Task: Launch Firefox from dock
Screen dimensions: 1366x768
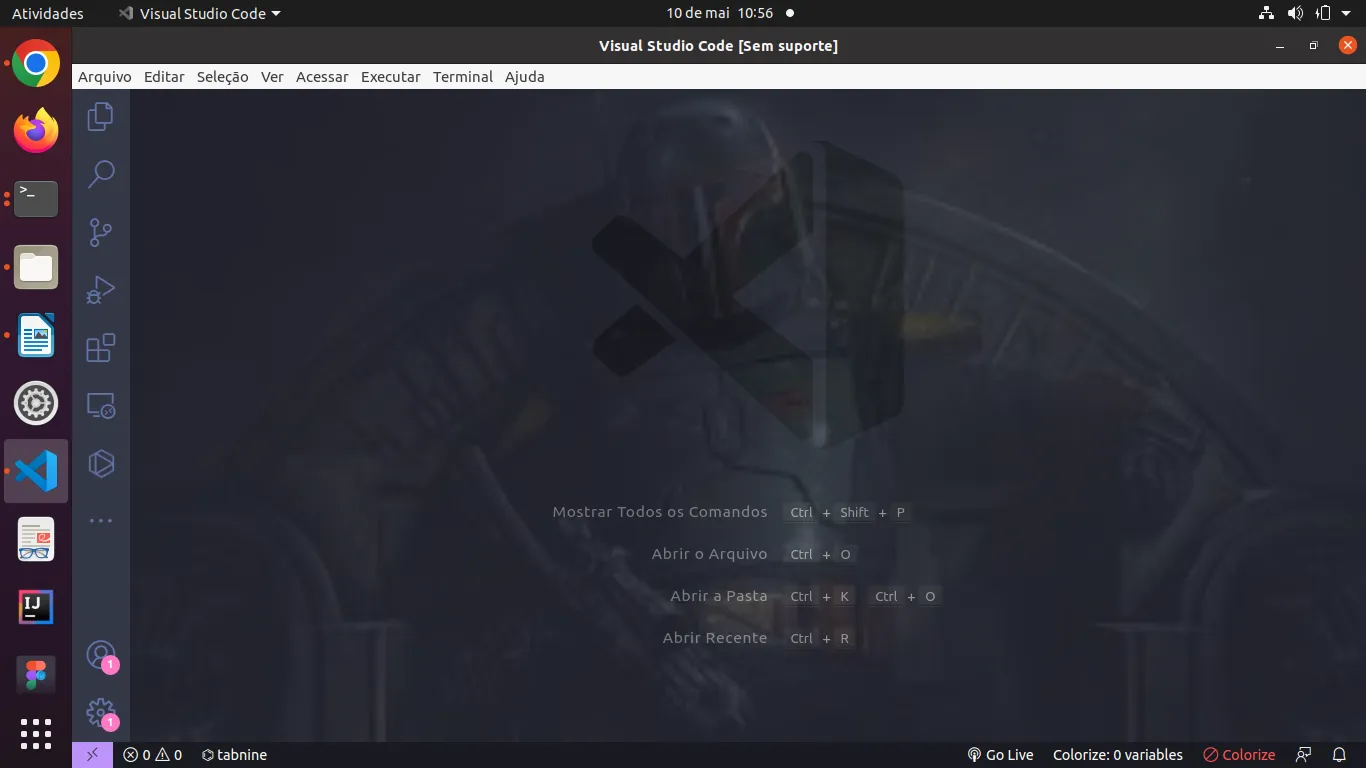Action: [36, 131]
